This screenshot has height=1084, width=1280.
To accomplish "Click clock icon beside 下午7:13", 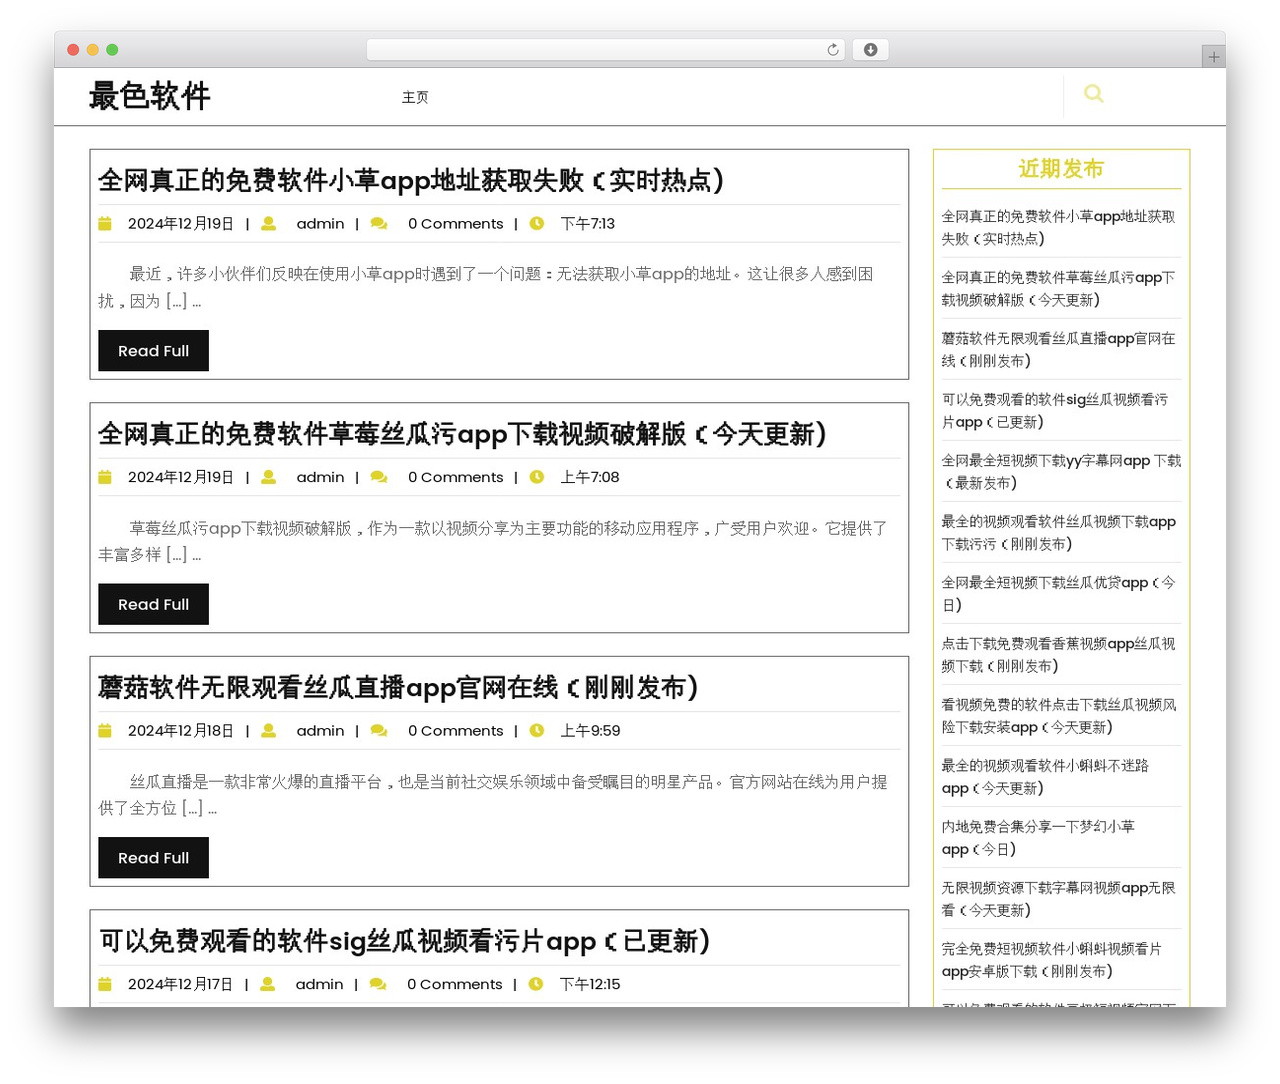I will [x=537, y=224].
